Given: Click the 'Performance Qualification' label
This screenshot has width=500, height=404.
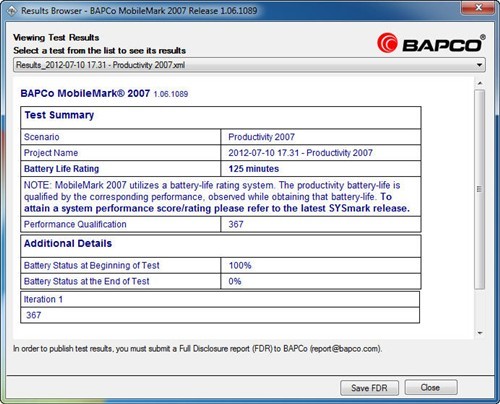Looking at the screenshot, I should [x=75, y=224].
